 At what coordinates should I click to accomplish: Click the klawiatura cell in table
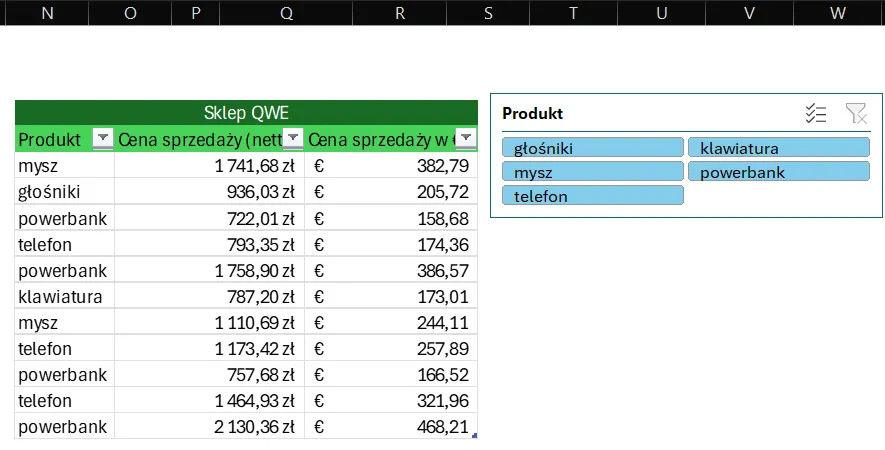coord(64,297)
